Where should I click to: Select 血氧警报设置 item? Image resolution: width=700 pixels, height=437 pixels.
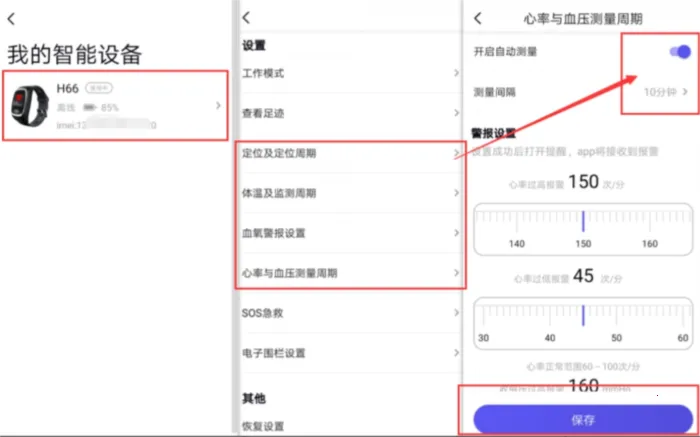click(x=350, y=233)
